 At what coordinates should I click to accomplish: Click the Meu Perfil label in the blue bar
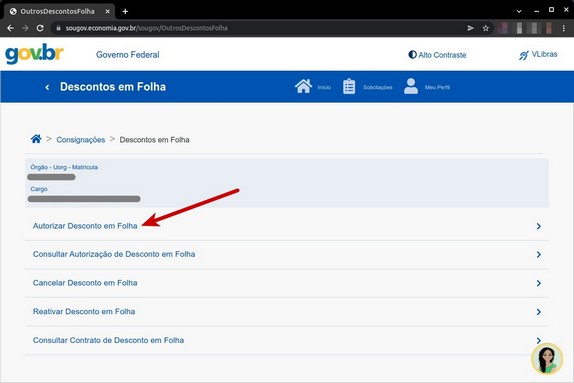coord(437,88)
